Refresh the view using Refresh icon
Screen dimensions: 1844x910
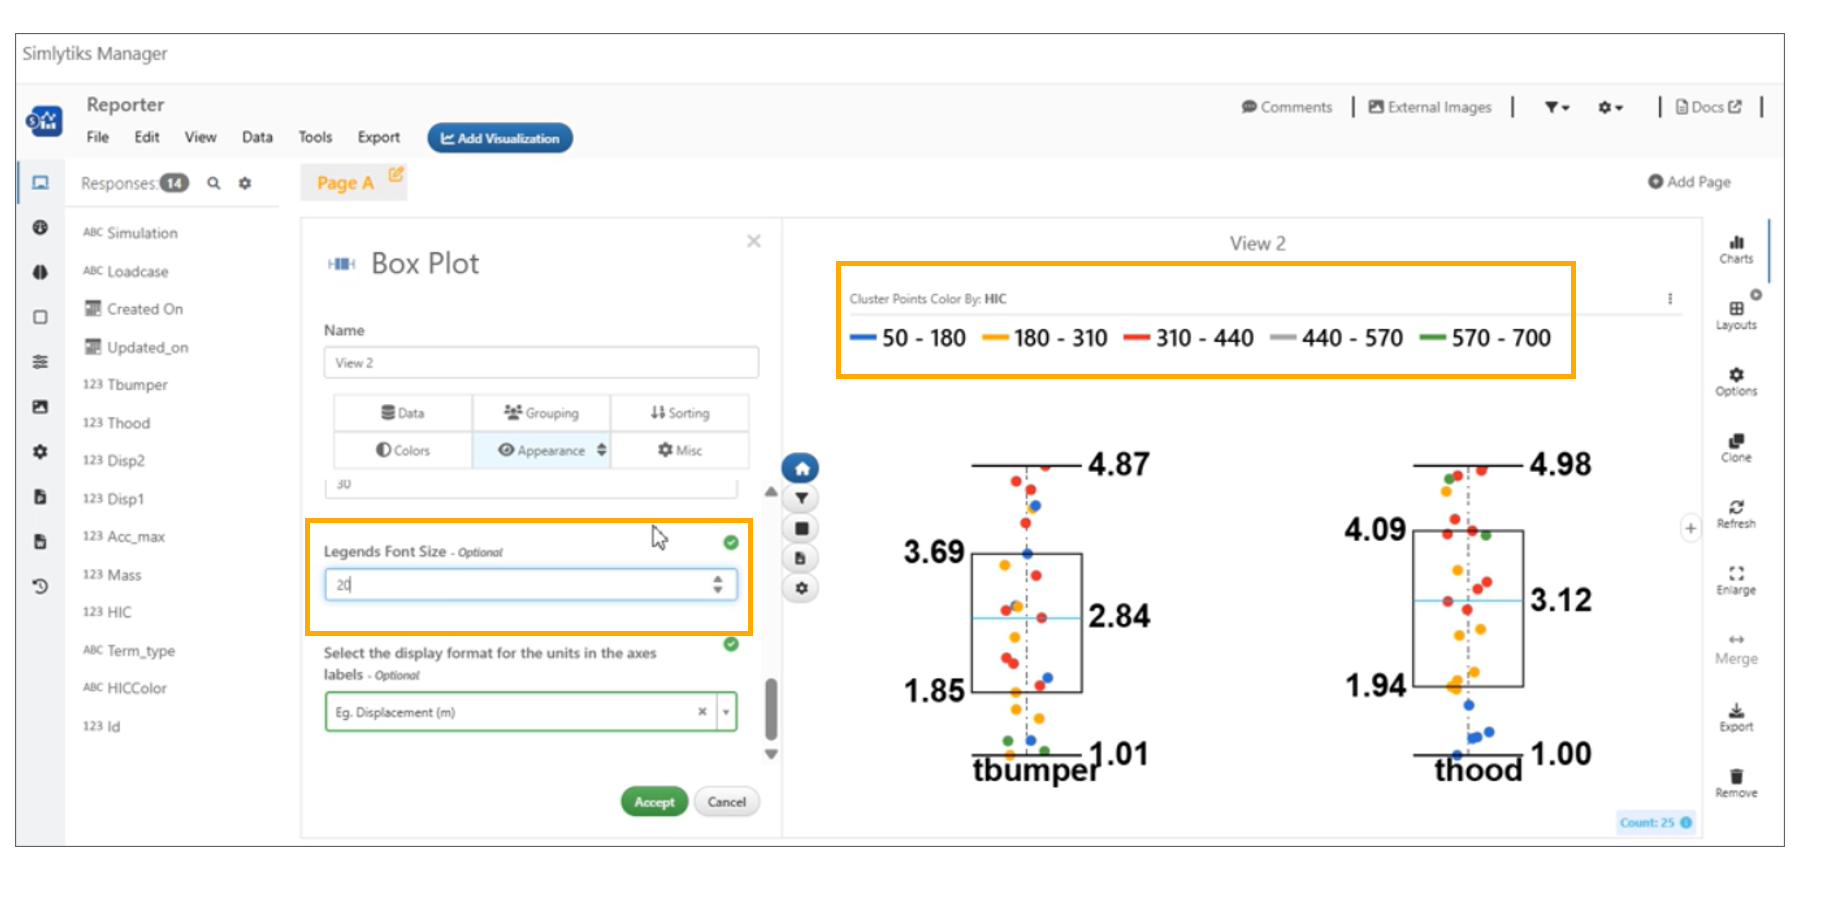click(x=1736, y=512)
